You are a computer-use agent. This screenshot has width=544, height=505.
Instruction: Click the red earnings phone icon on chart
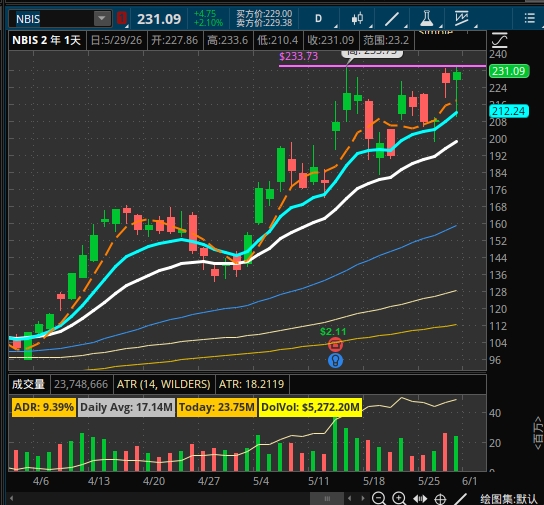(x=335, y=344)
